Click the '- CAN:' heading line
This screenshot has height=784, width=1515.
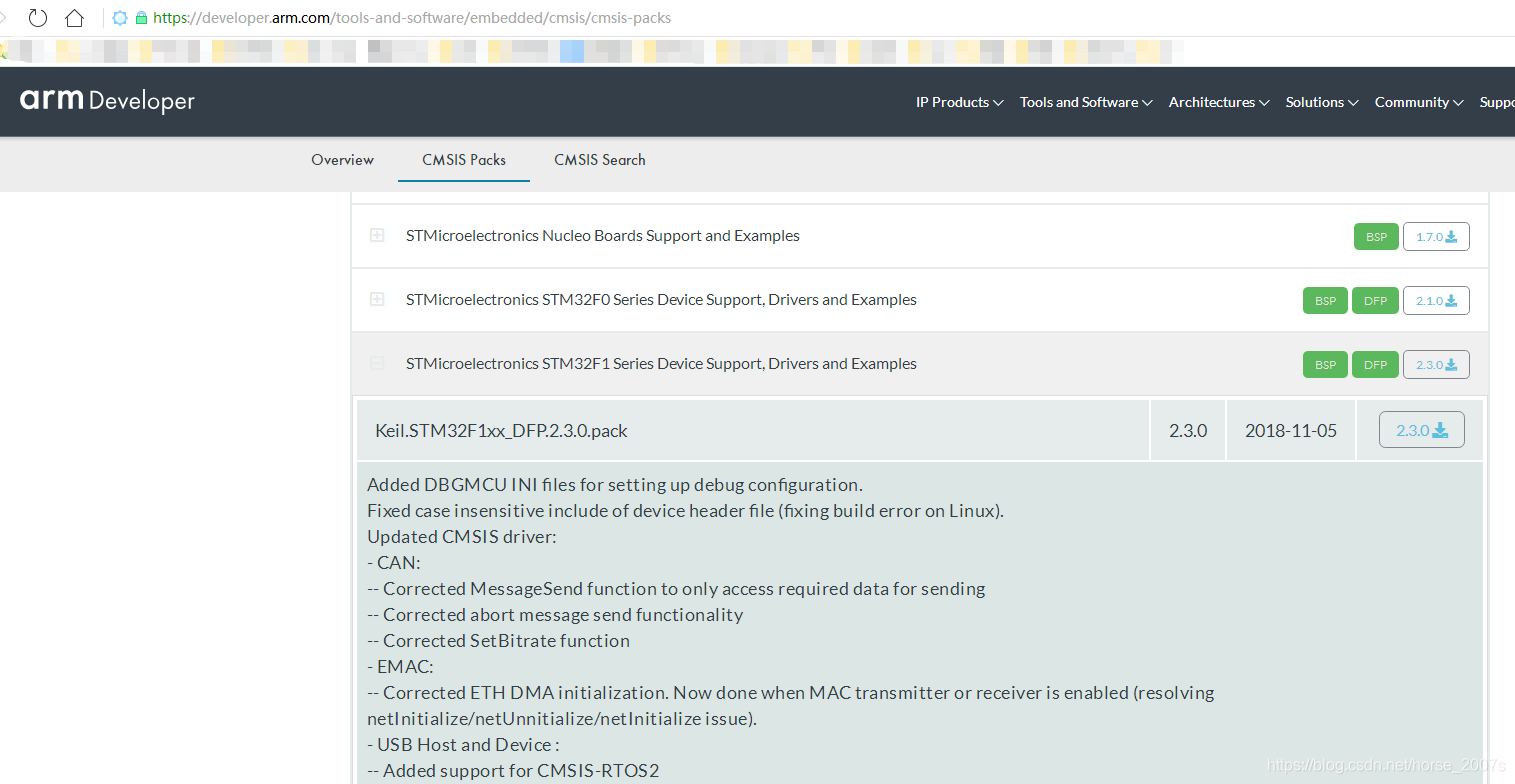tap(394, 563)
